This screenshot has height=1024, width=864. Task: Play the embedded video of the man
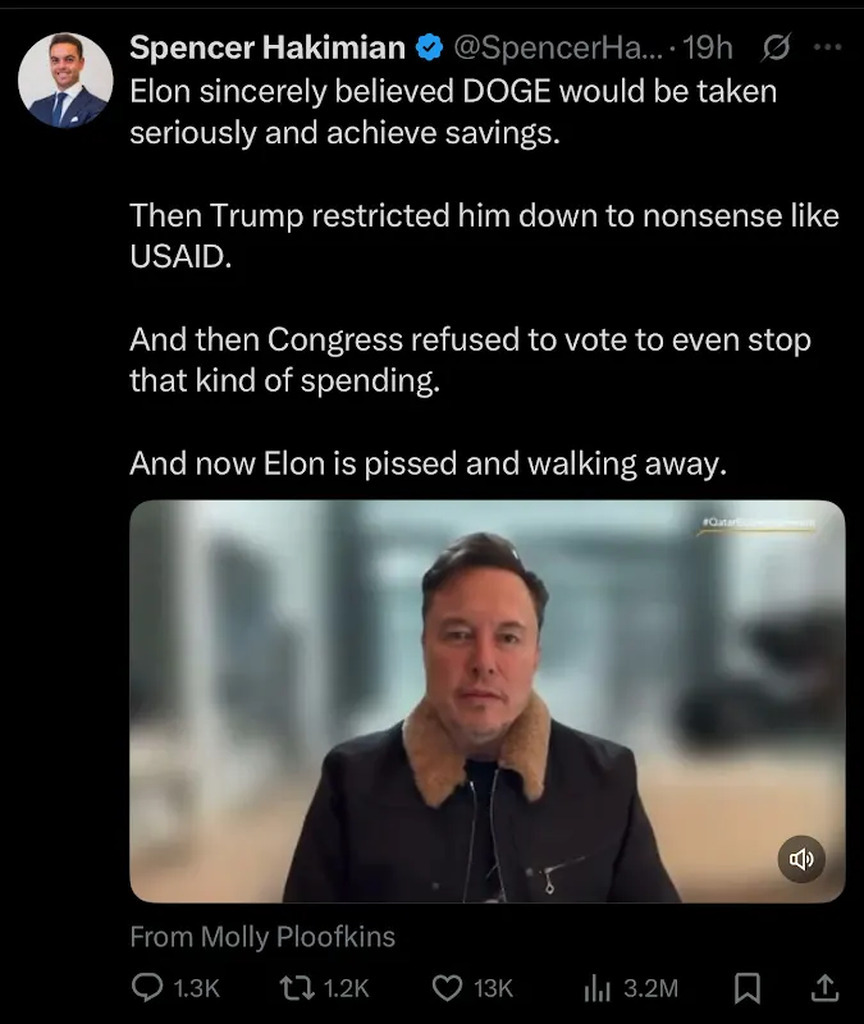487,700
